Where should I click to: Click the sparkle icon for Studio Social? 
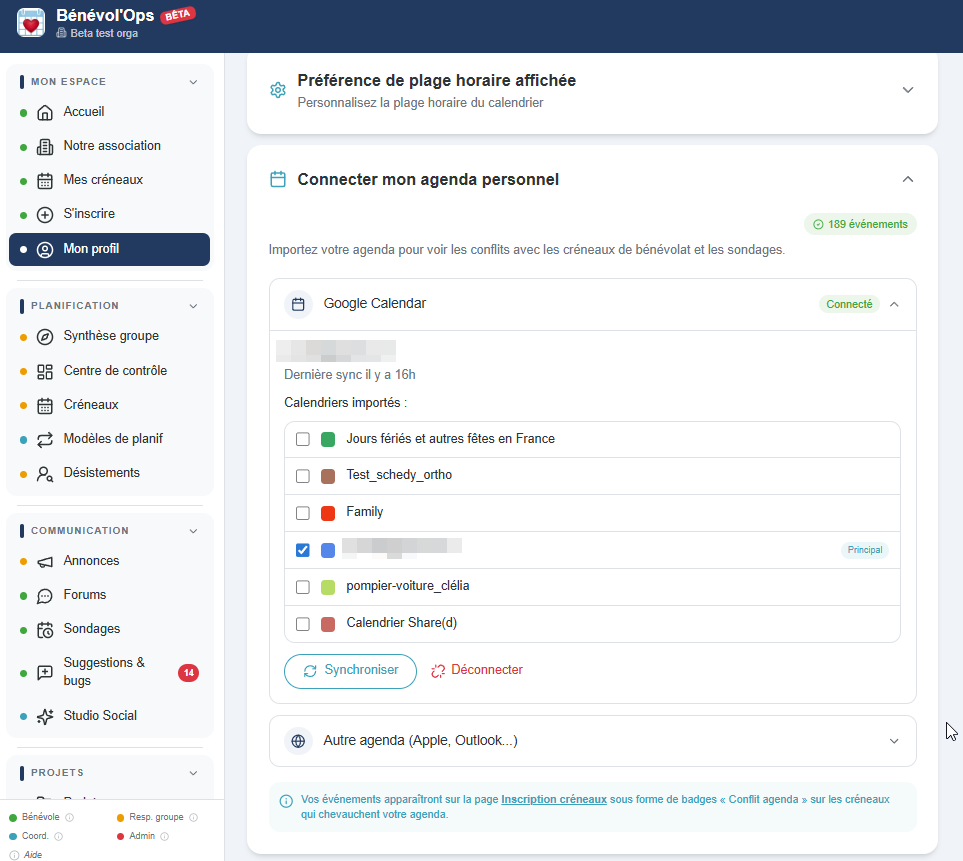[45, 717]
